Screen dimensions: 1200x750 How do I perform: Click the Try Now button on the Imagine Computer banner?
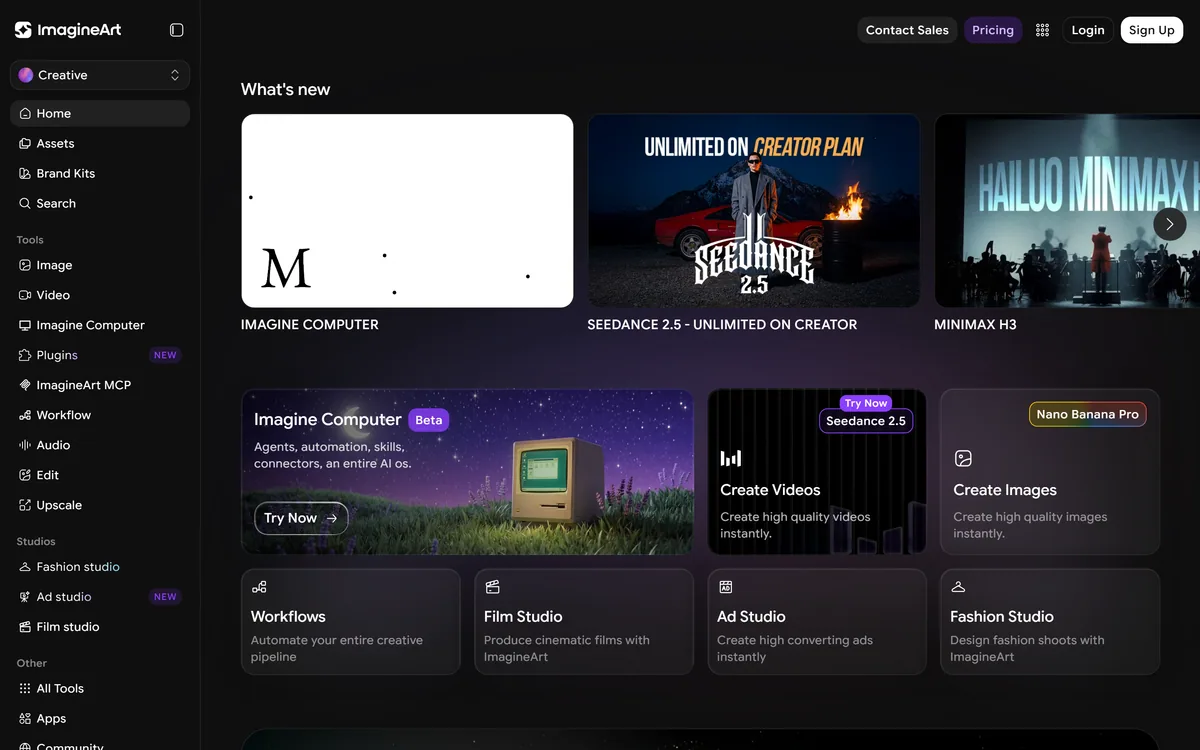tap(301, 518)
